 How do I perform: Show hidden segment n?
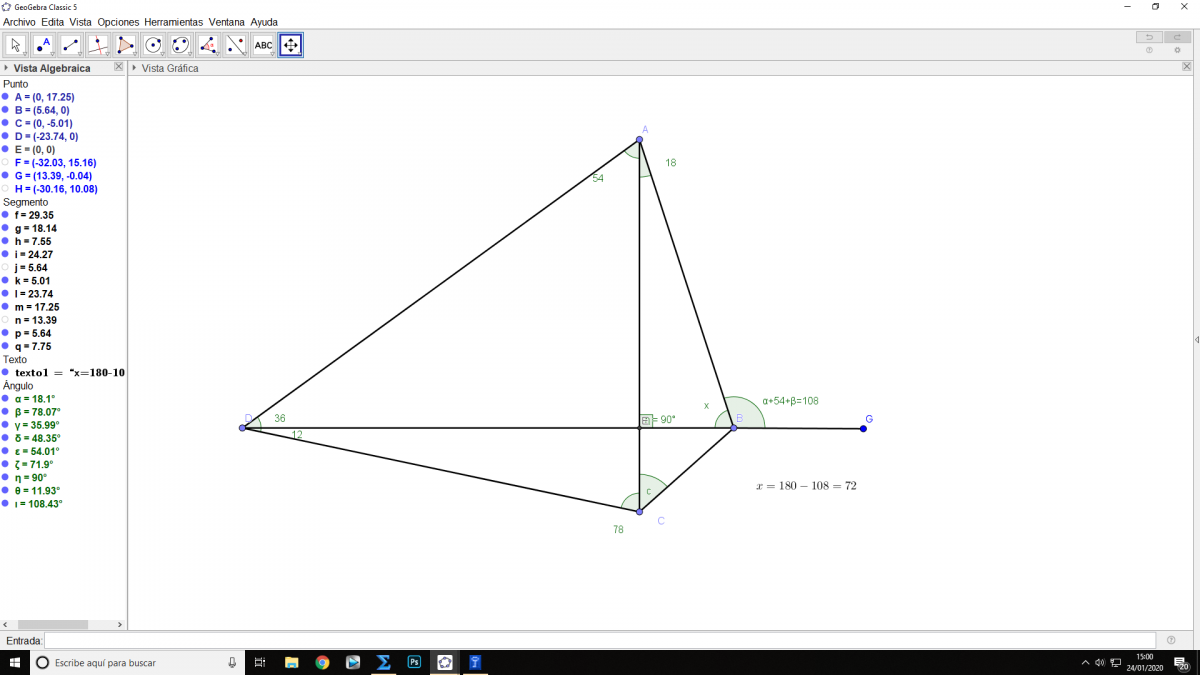pos(5,320)
